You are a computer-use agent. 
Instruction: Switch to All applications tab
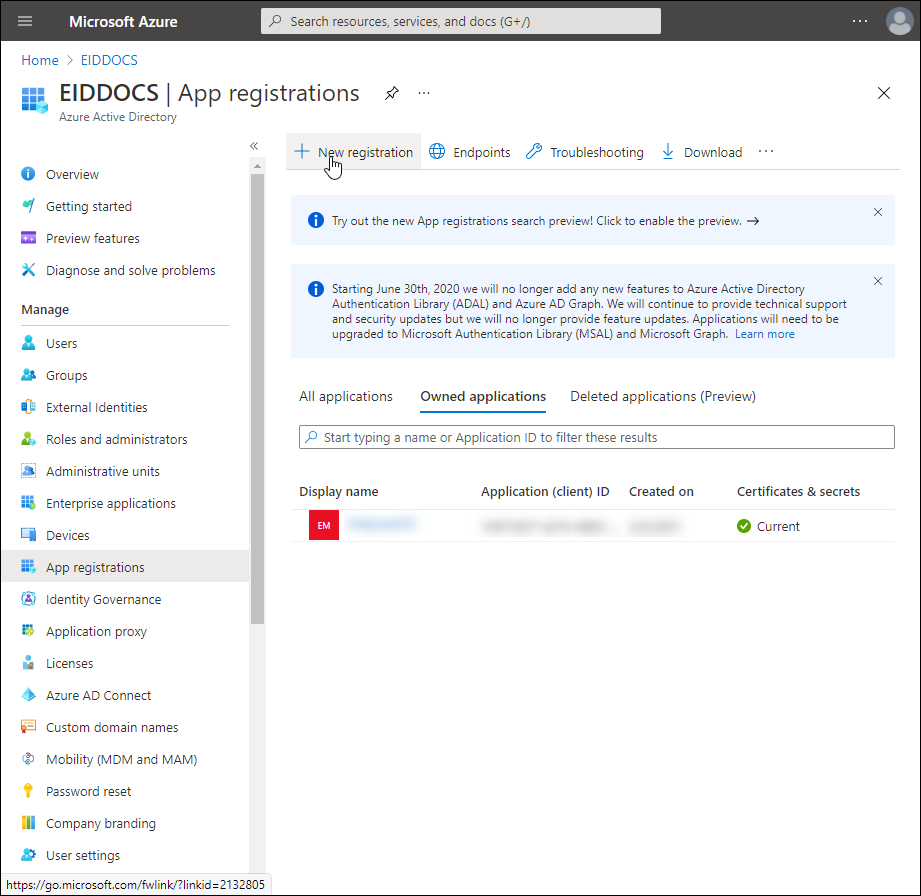tap(346, 396)
